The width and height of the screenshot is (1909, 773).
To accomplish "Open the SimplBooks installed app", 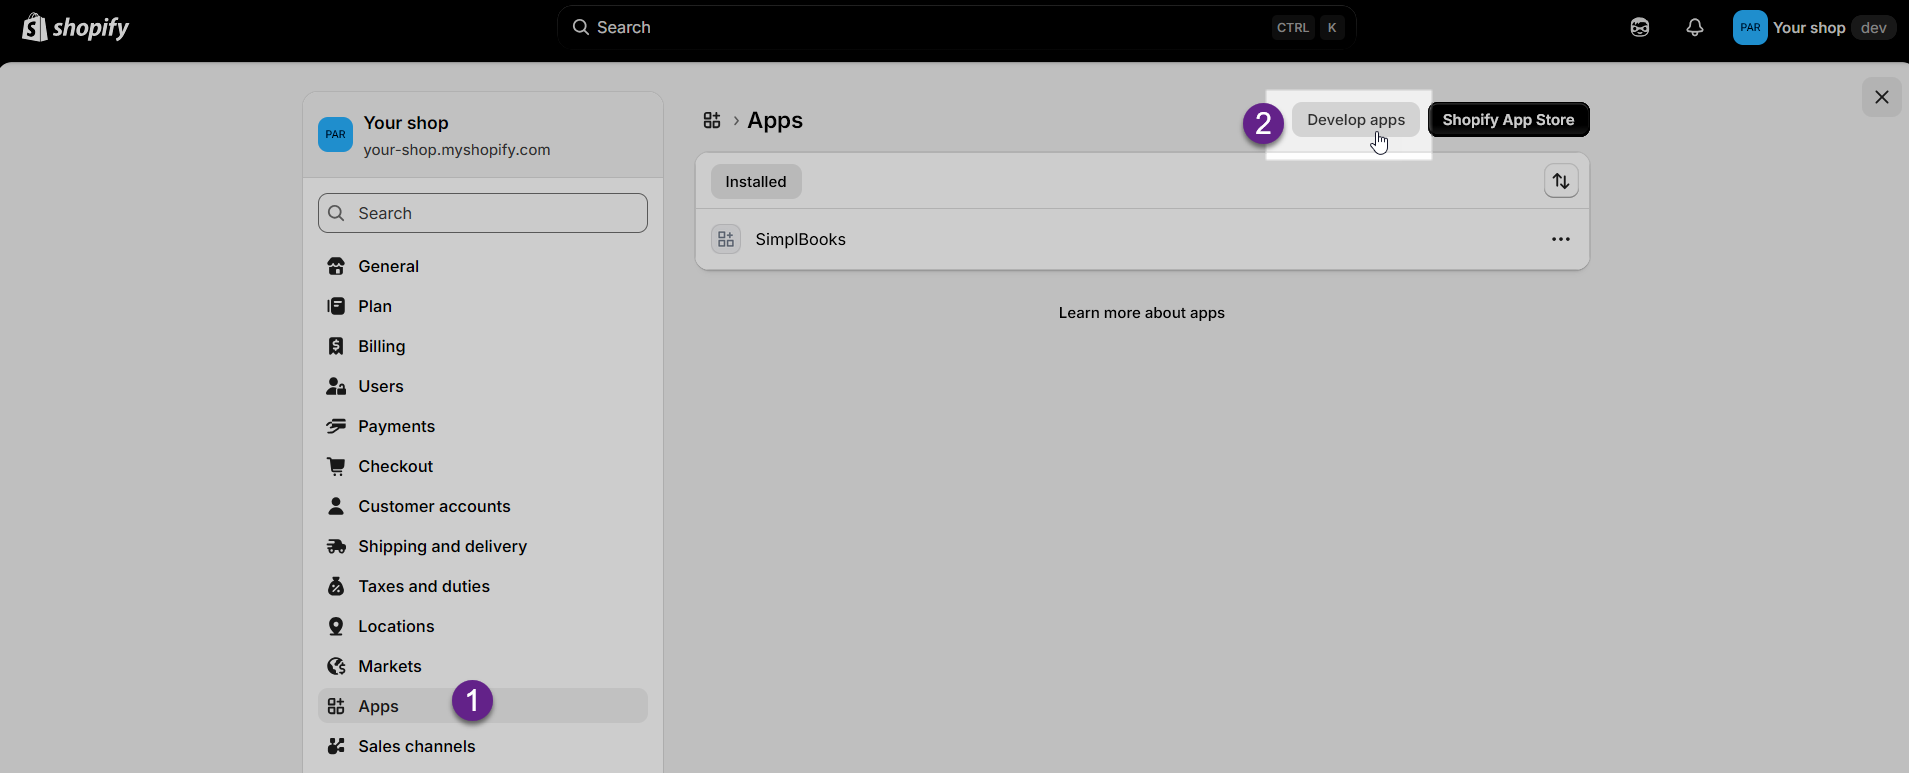I will click(x=800, y=239).
